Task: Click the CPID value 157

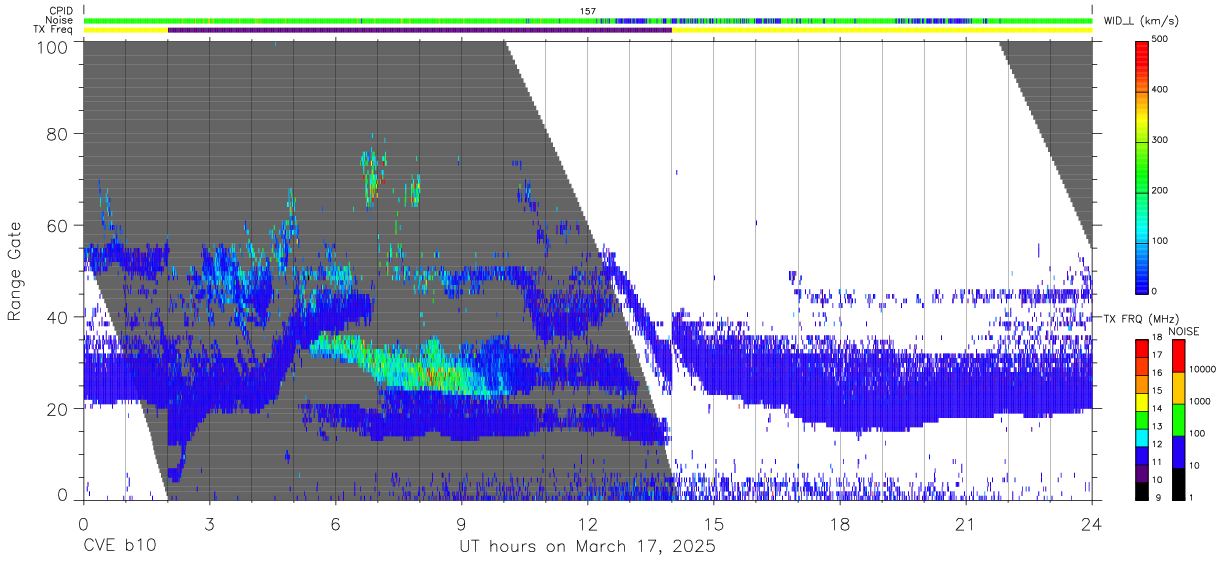Action: (x=588, y=11)
